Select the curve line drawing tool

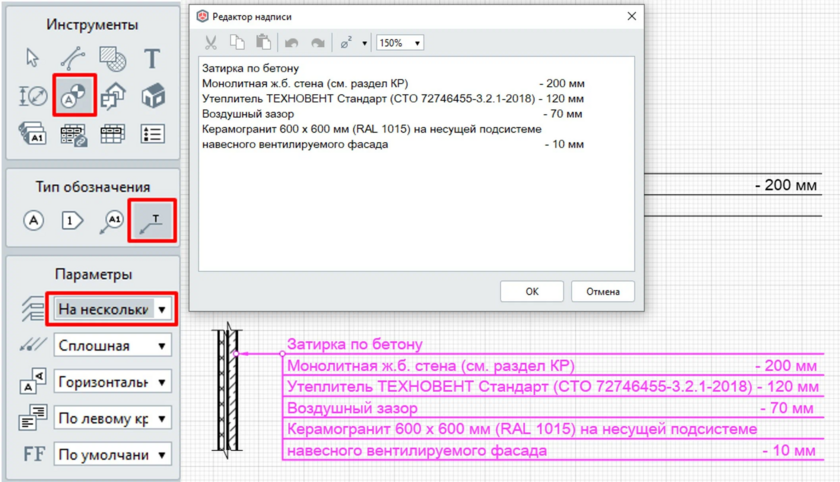(73, 59)
